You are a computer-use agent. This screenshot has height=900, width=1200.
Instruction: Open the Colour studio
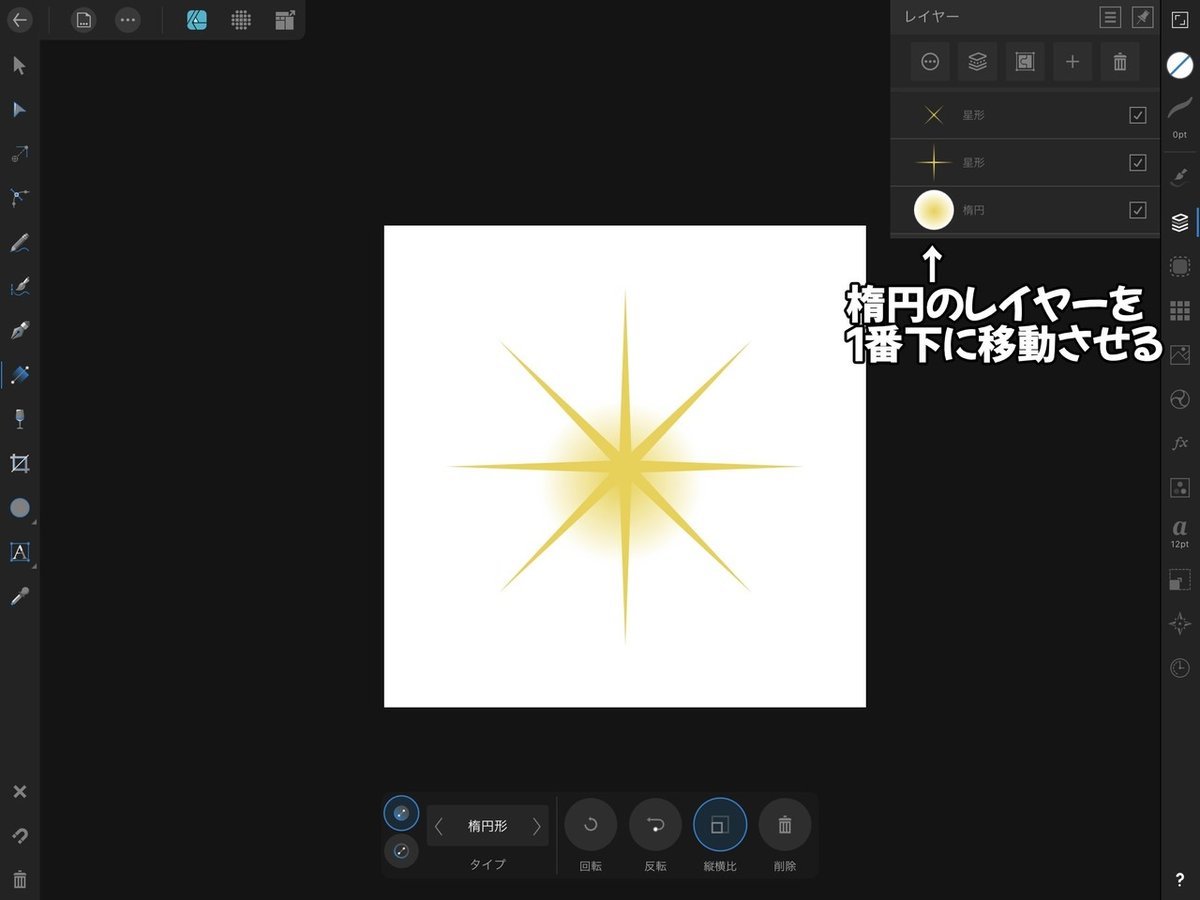click(x=1180, y=65)
